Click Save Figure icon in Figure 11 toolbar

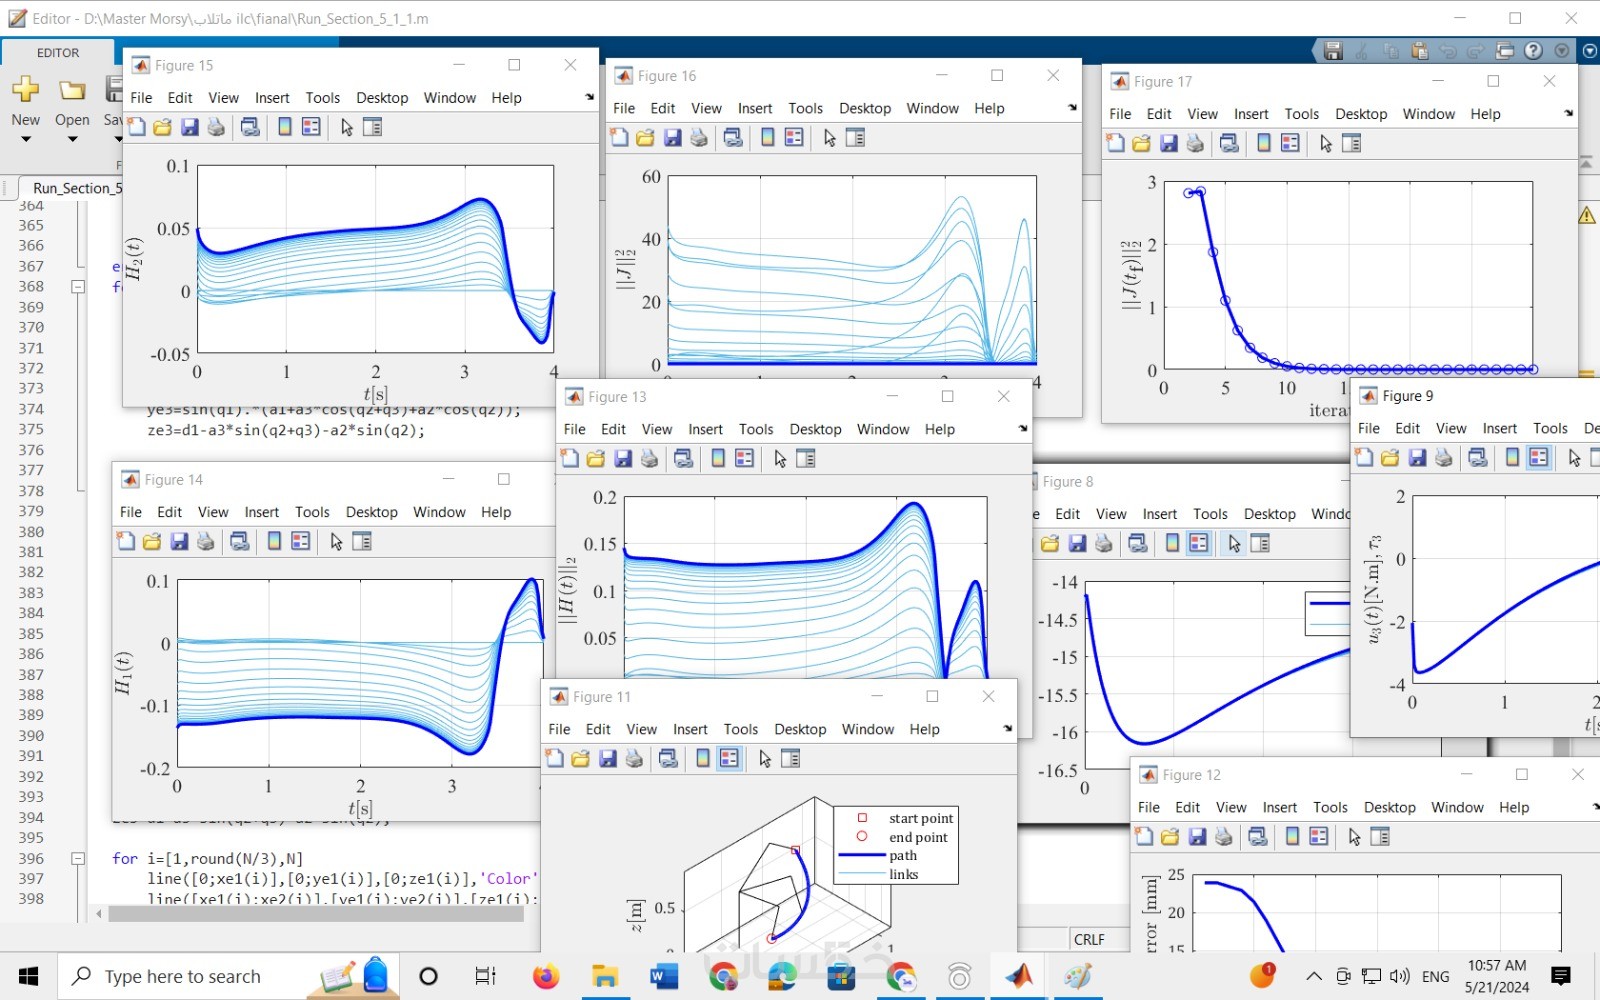[x=607, y=758]
